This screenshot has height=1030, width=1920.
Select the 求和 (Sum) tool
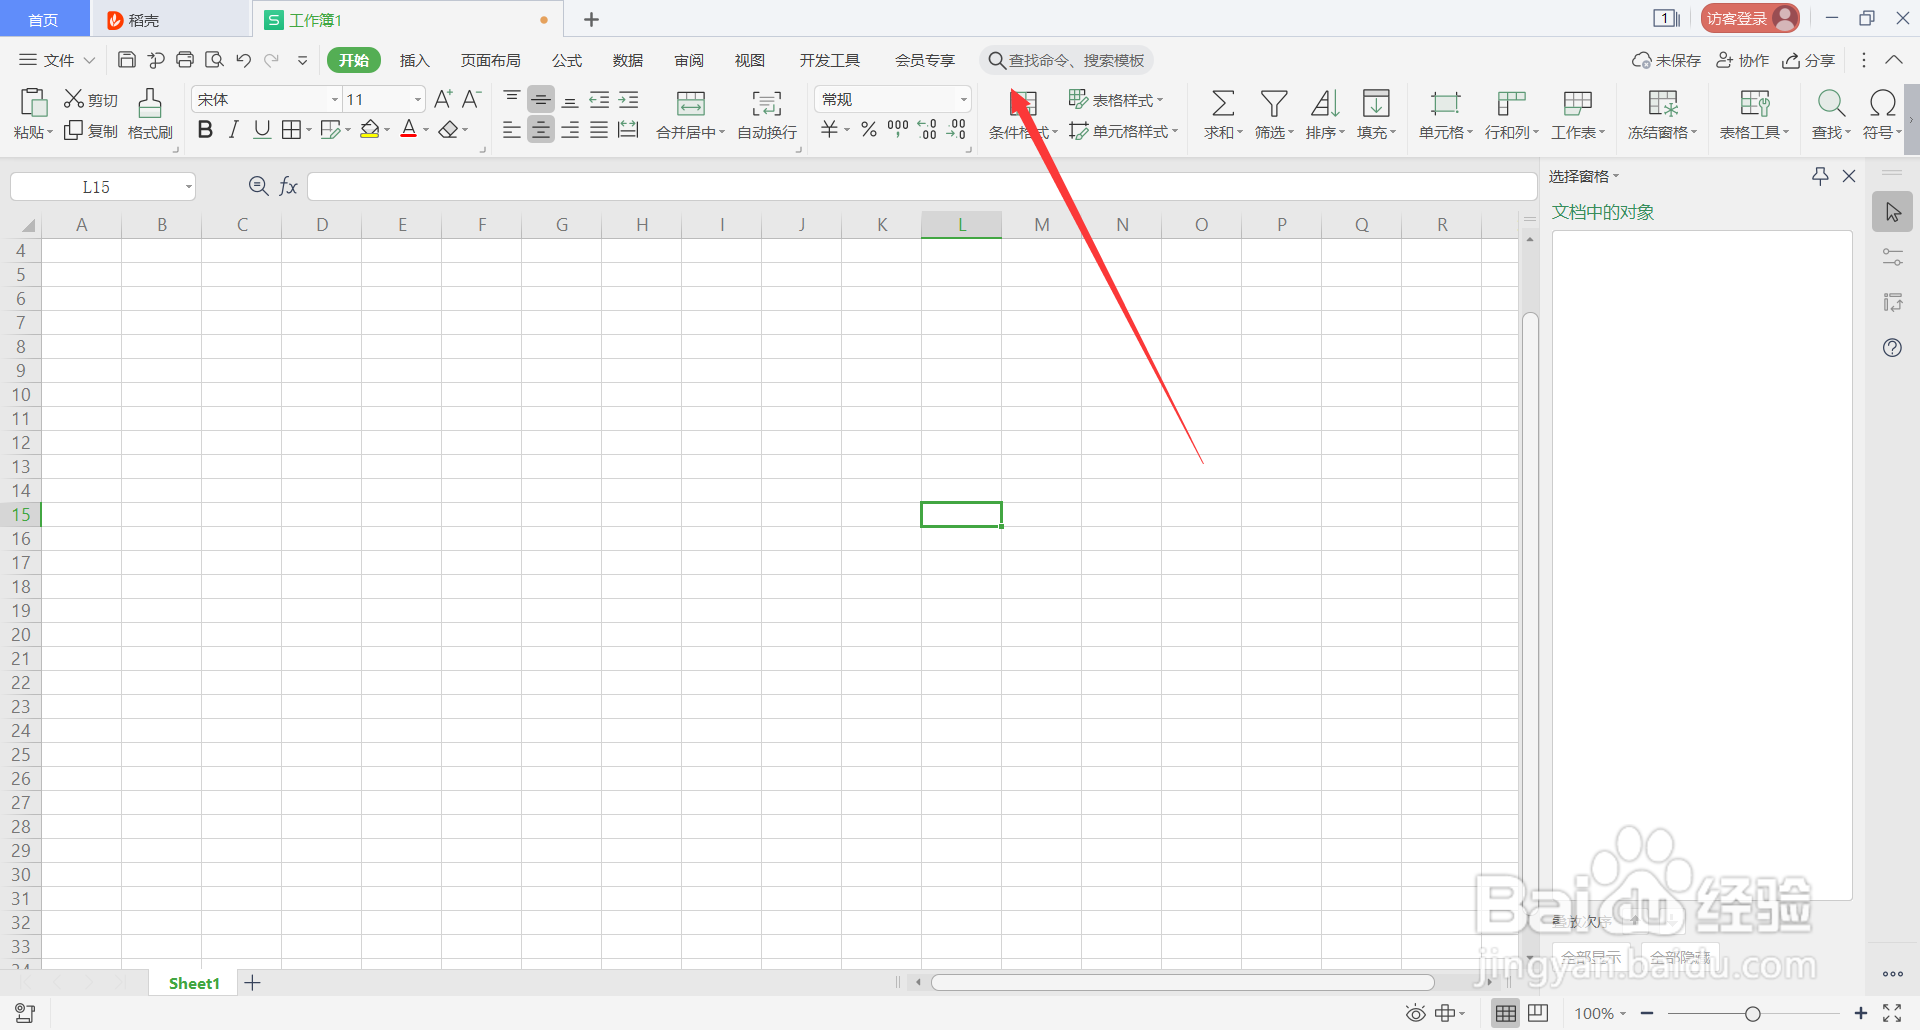tap(1222, 113)
